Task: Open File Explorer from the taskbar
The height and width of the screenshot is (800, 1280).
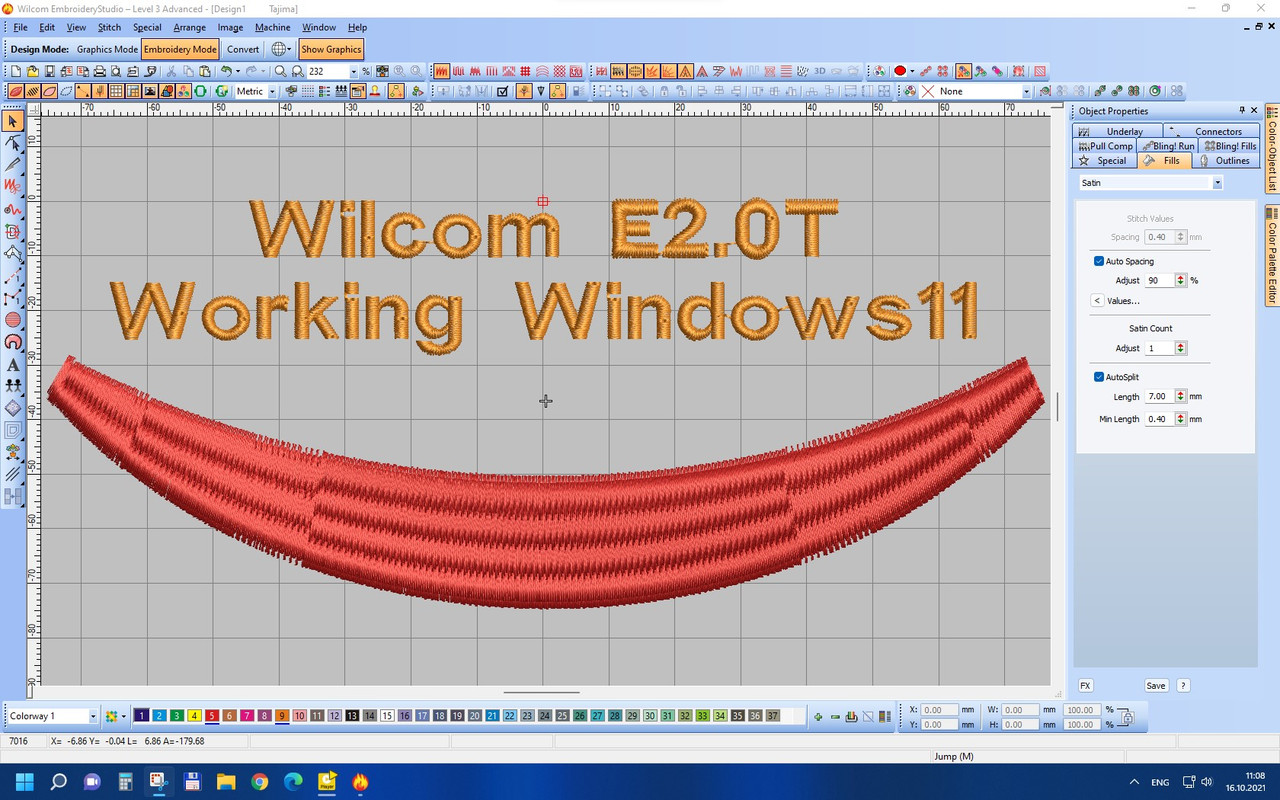Action: click(226, 782)
